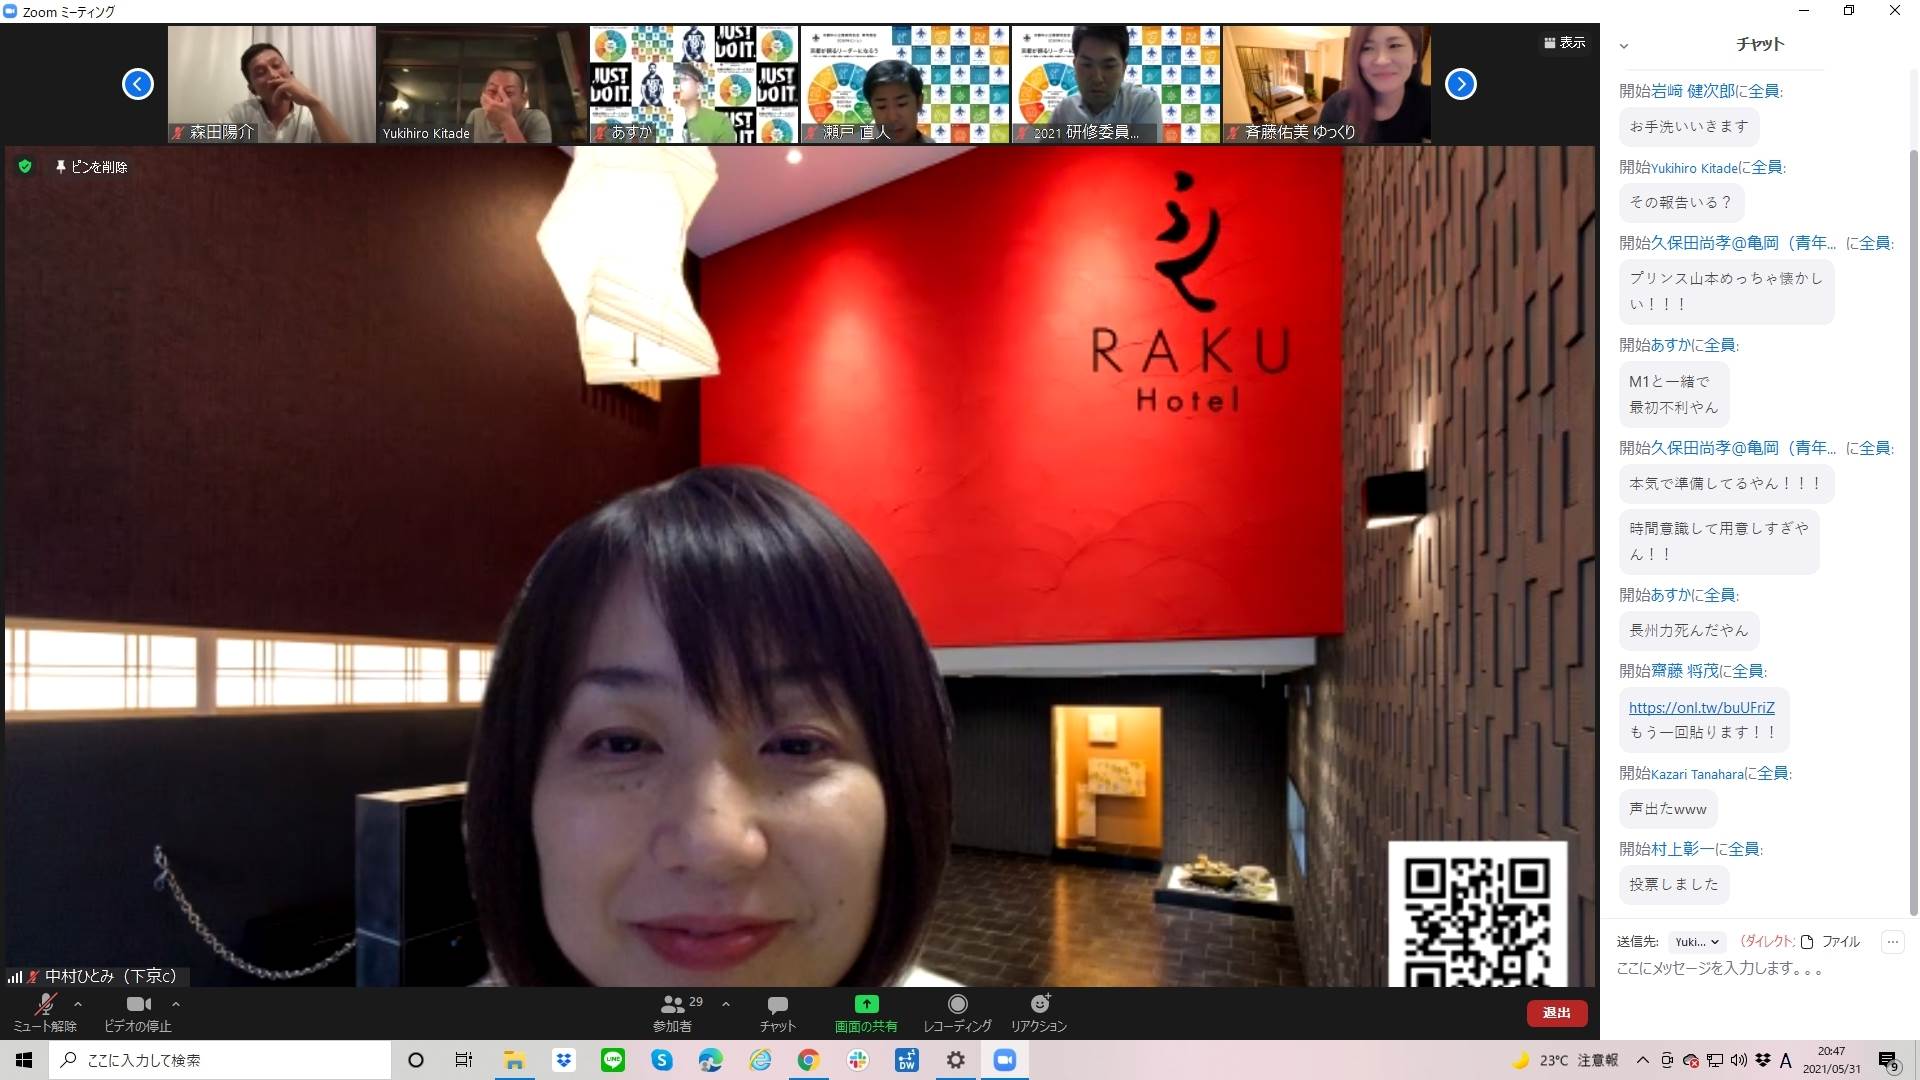
Task: Start 画面の共有 screen sharing
Action: (x=866, y=1012)
